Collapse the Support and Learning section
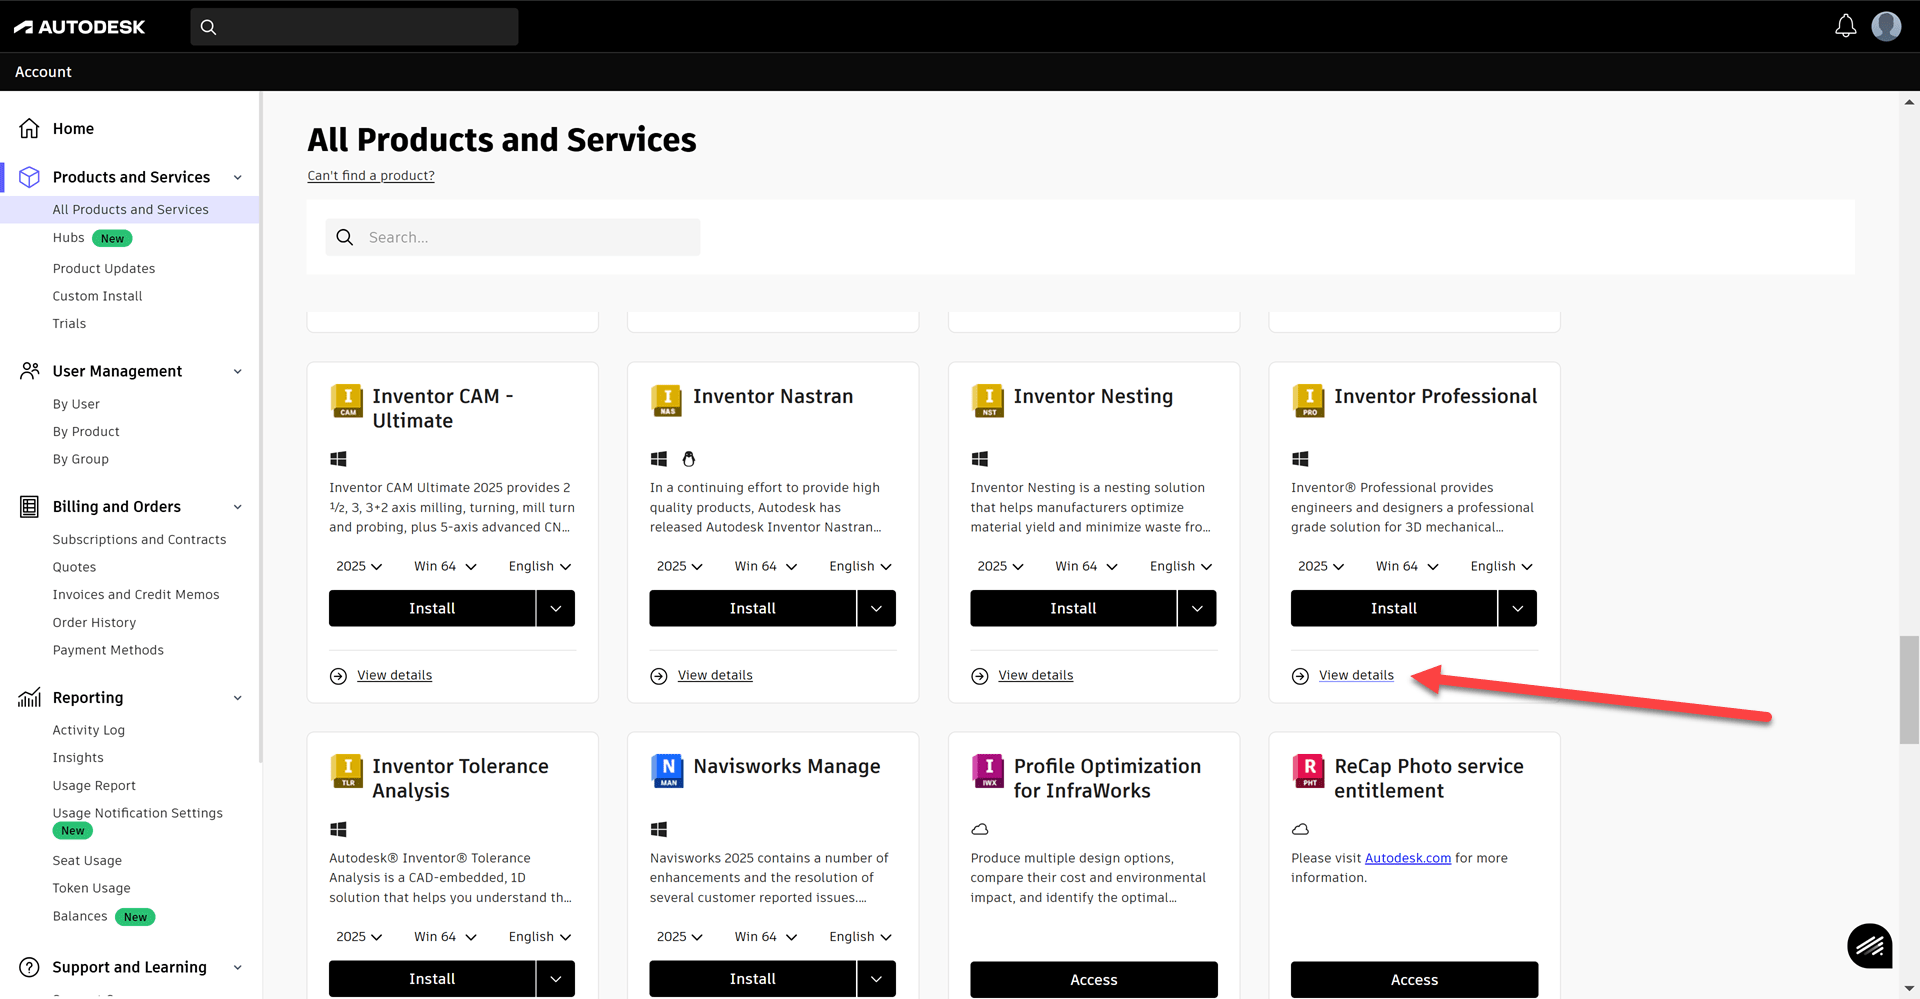The image size is (1920, 999). tap(238, 967)
